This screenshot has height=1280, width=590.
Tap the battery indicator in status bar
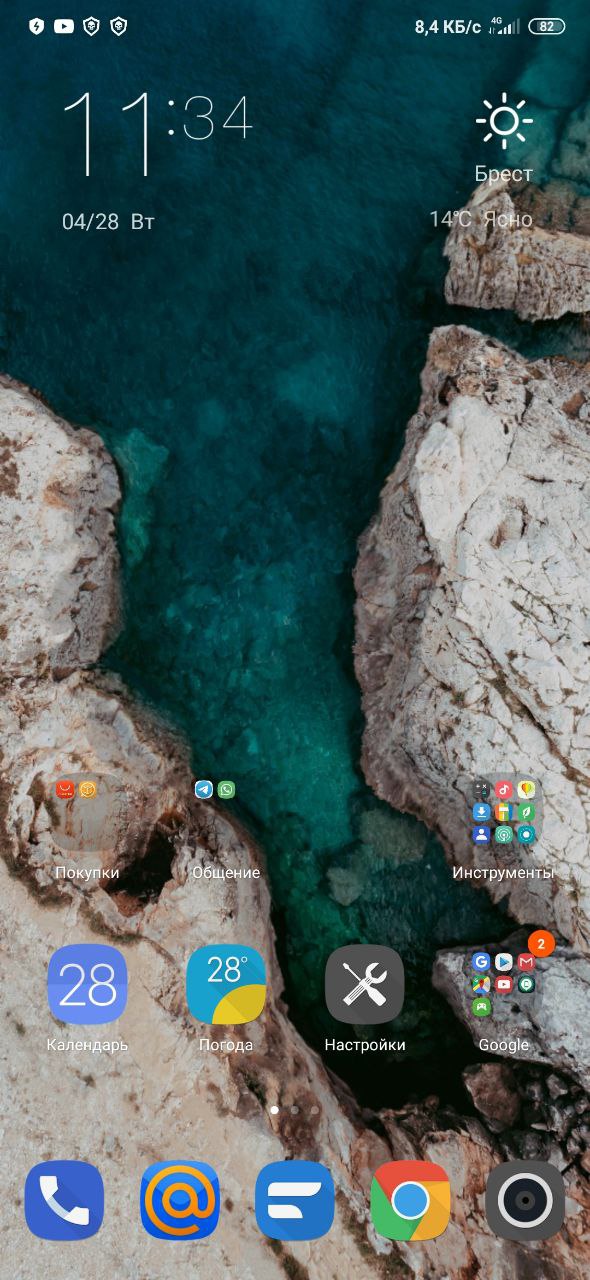pos(545,27)
